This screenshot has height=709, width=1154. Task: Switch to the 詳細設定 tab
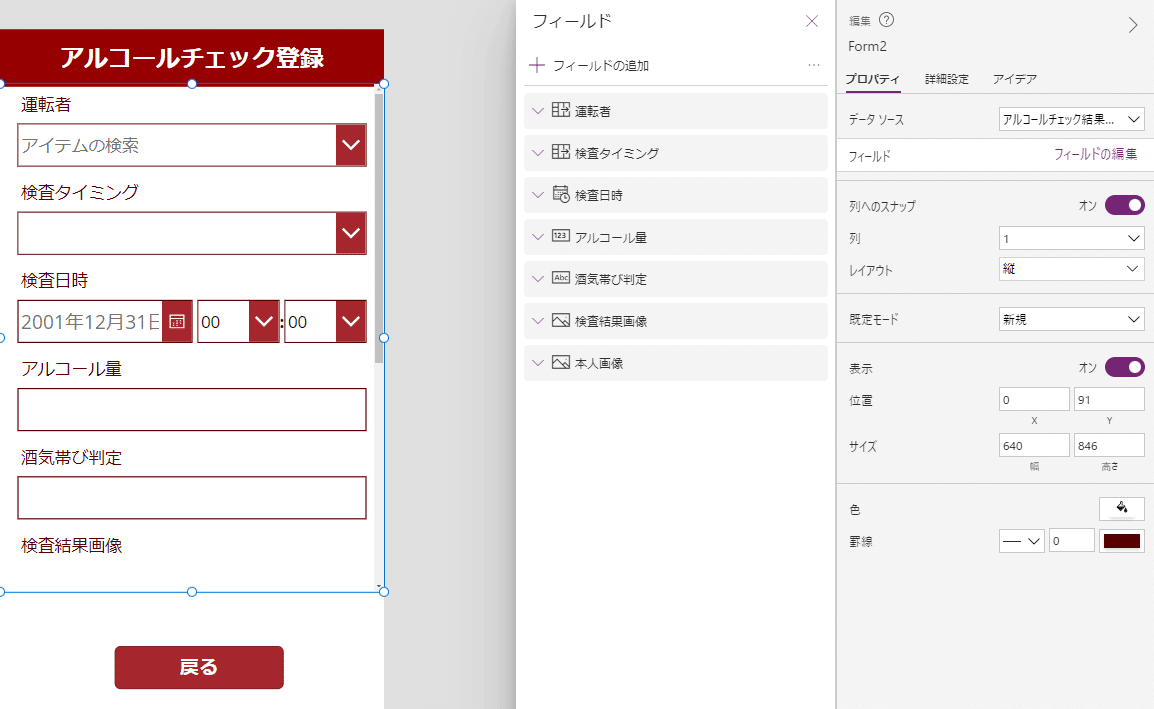[946, 79]
